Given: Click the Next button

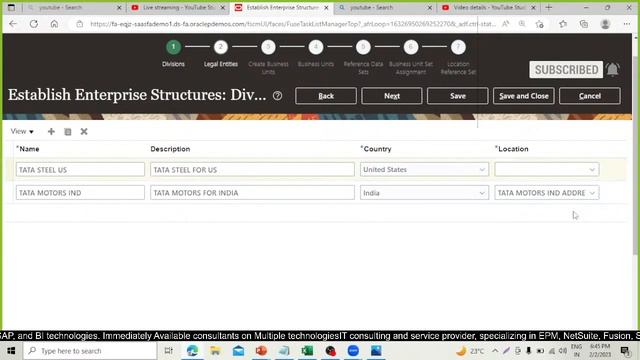Looking at the screenshot, I should (x=391, y=96).
